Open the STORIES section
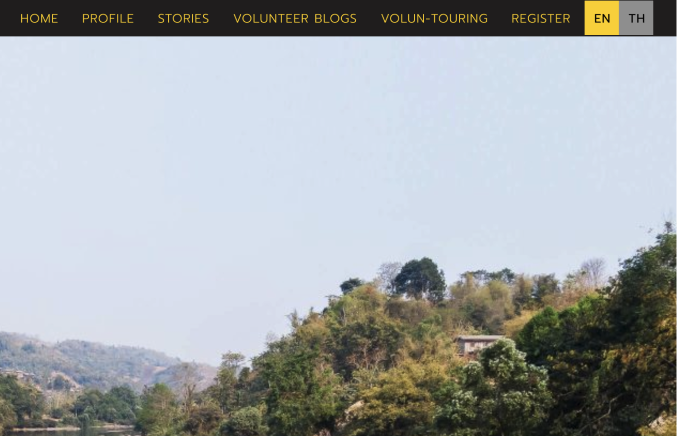This screenshot has height=436, width=677. [x=183, y=19]
